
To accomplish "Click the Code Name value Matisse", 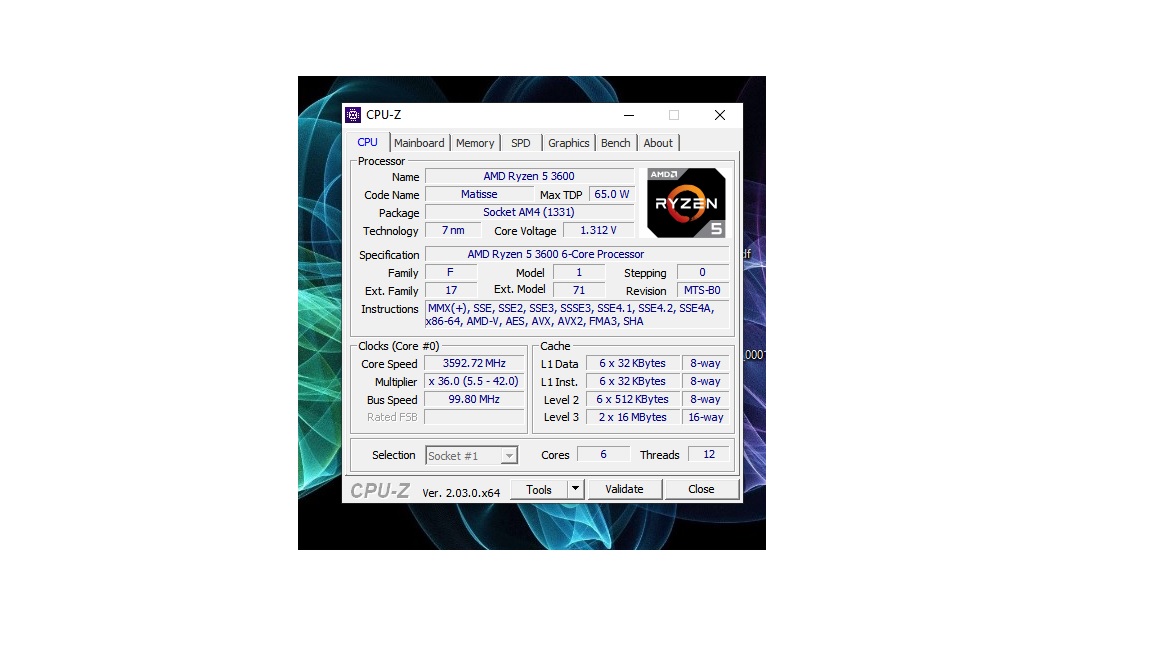I will pyautogui.click(x=479, y=195).
